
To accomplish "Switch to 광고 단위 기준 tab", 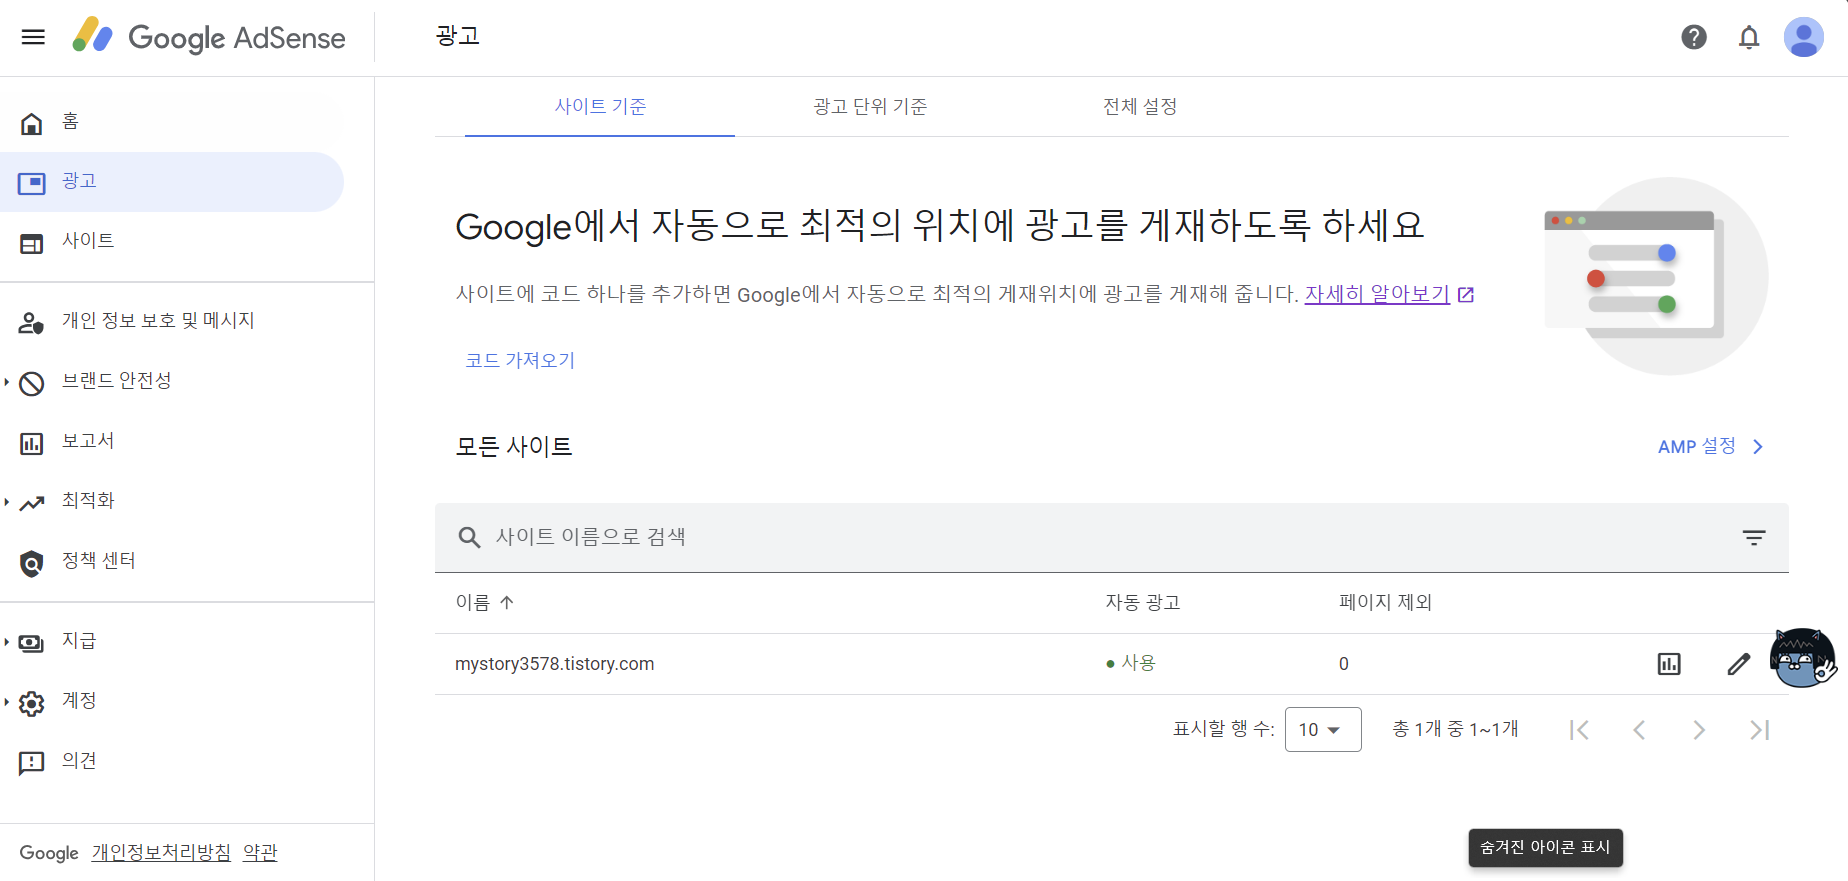I will tap(870, 106).
